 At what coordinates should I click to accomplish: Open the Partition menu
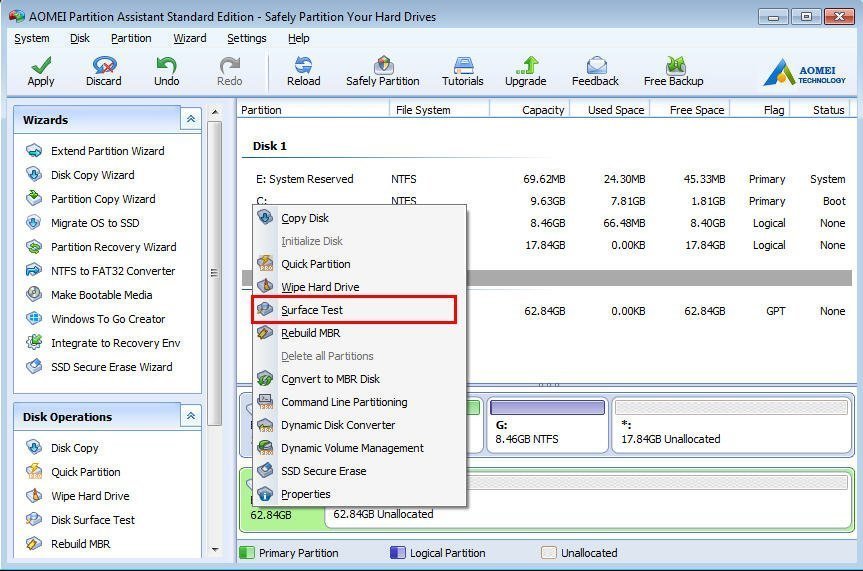131,39
